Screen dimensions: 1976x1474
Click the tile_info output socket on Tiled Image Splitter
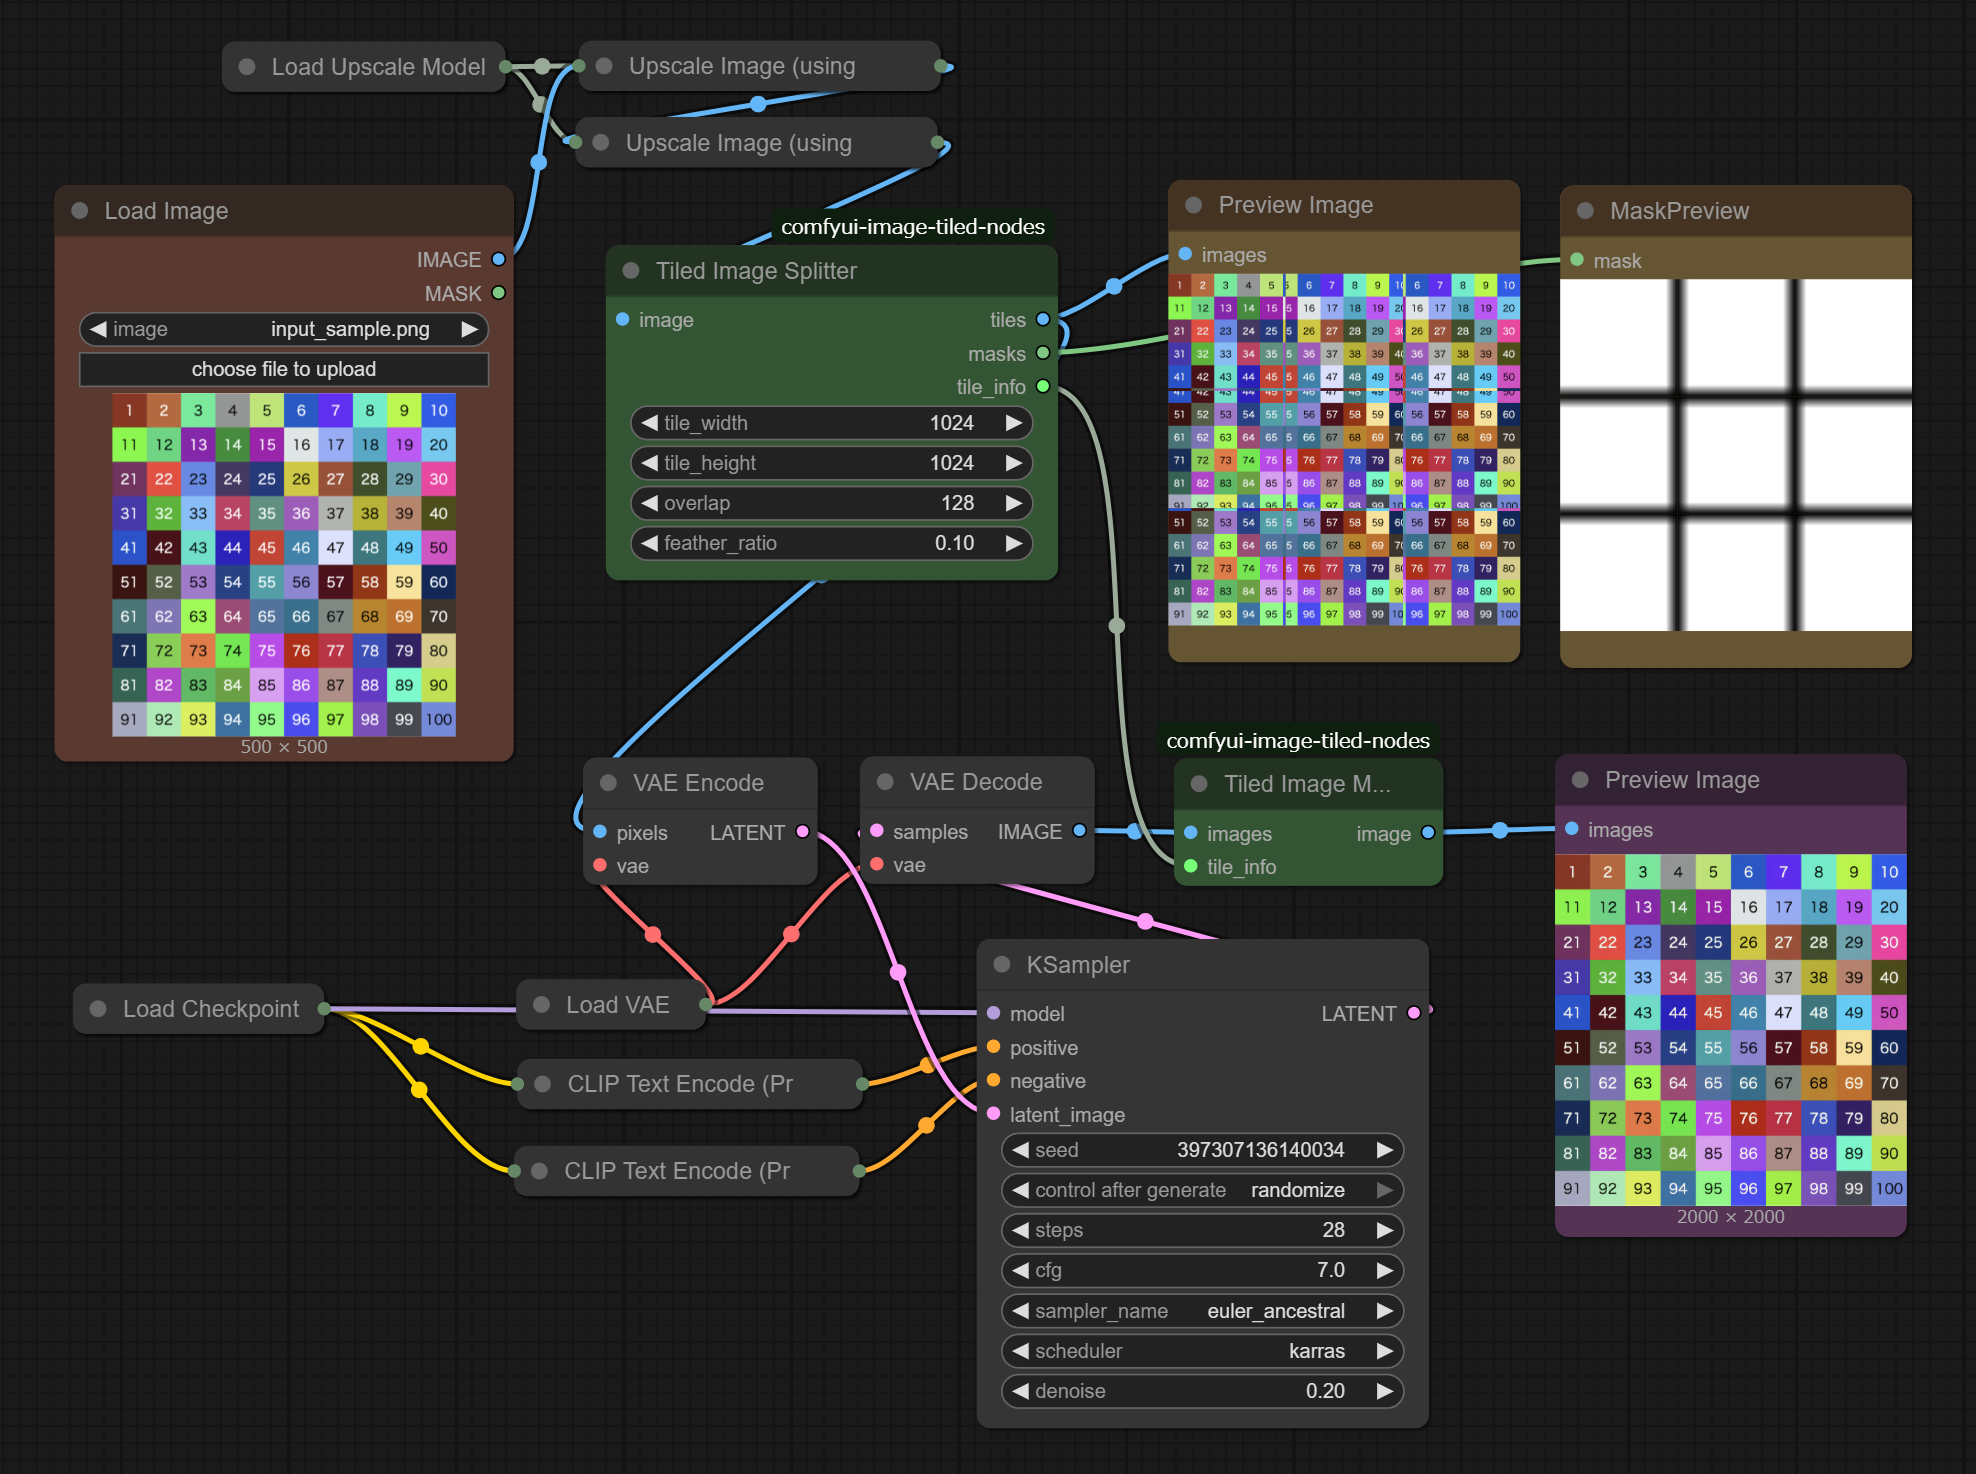click(1043, 386)
